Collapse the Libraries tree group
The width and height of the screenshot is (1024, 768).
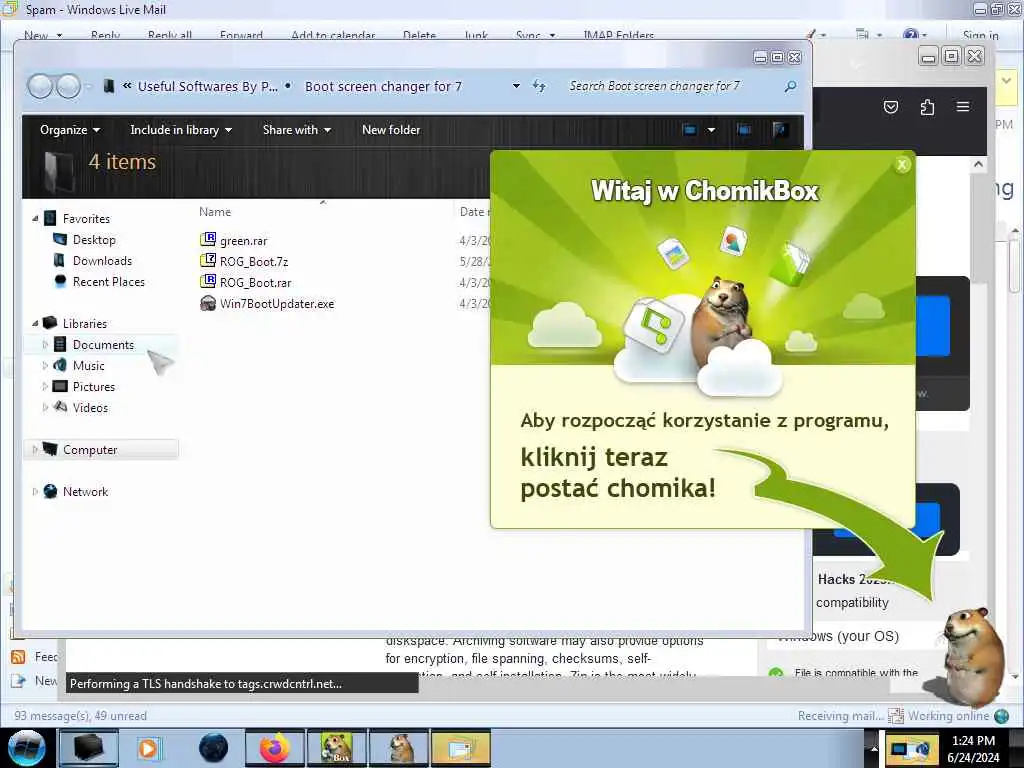[35, 323]
